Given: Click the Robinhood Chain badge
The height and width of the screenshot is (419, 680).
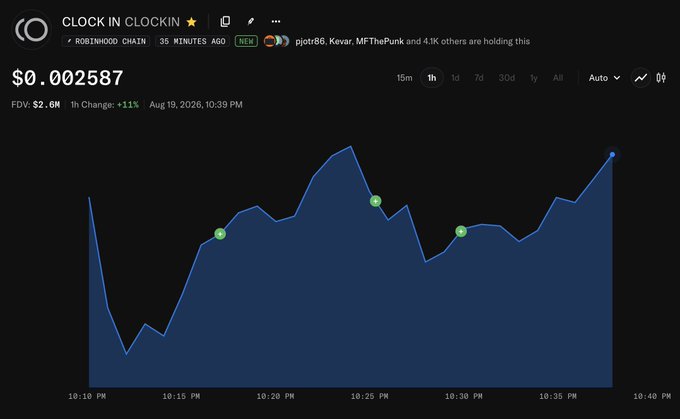Looking at the screenshot, I should coord(106,41).
